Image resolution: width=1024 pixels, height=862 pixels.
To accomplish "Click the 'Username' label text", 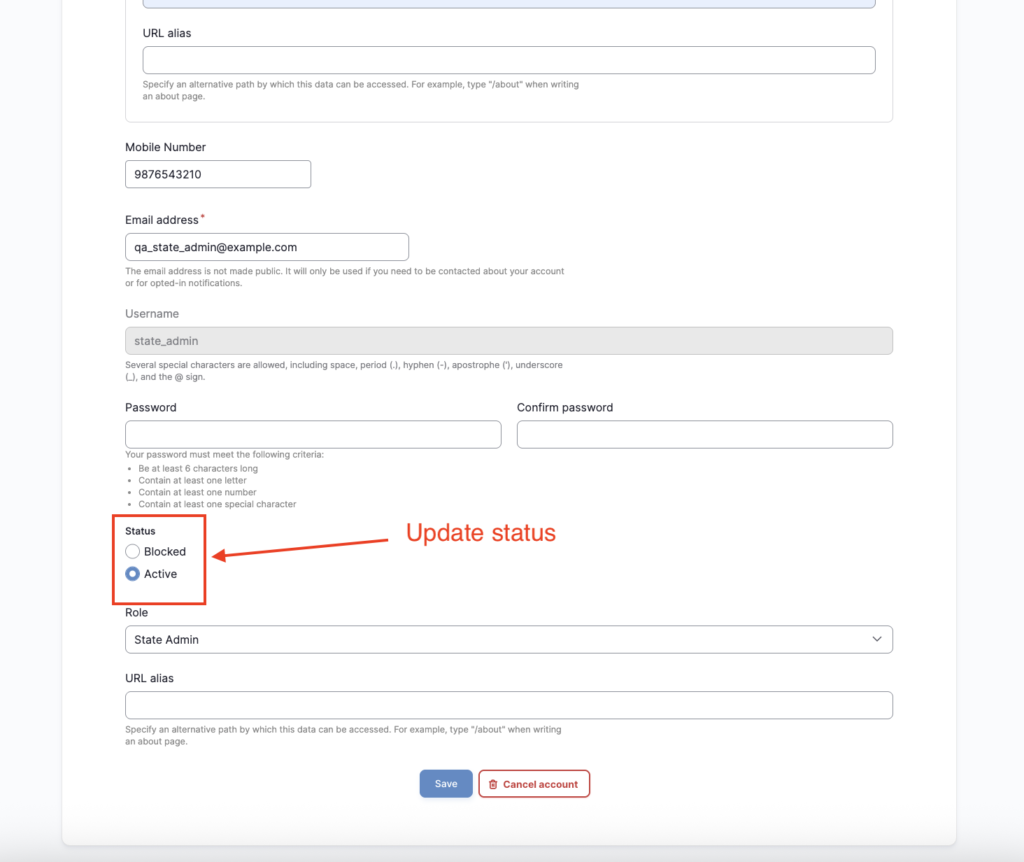I will click(152, 314).
